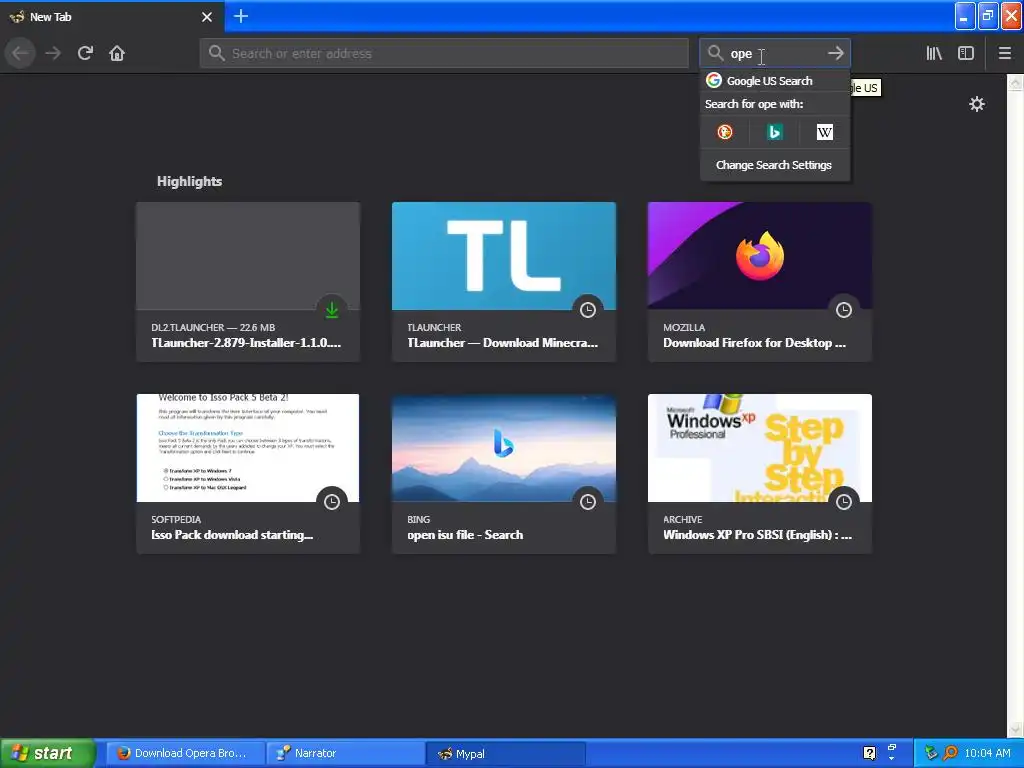Image resolution: width=1024 pixels, height=768 pixels.
Task: Open the Bing open isu file highlight
Action: tap(504, 473)
